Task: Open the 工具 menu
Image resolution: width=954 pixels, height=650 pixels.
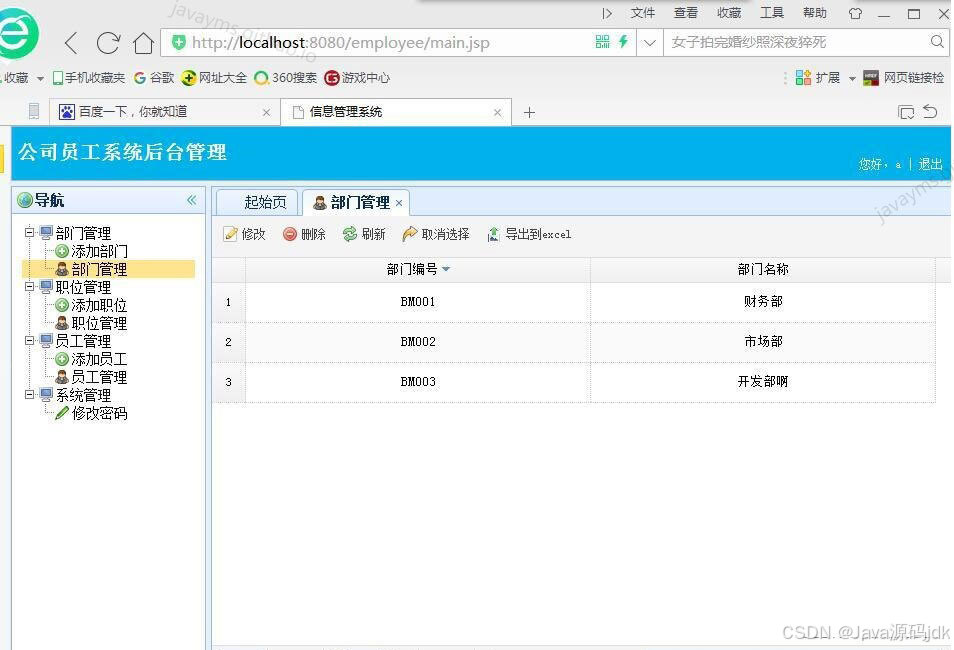Action: (x=771, y=13)
